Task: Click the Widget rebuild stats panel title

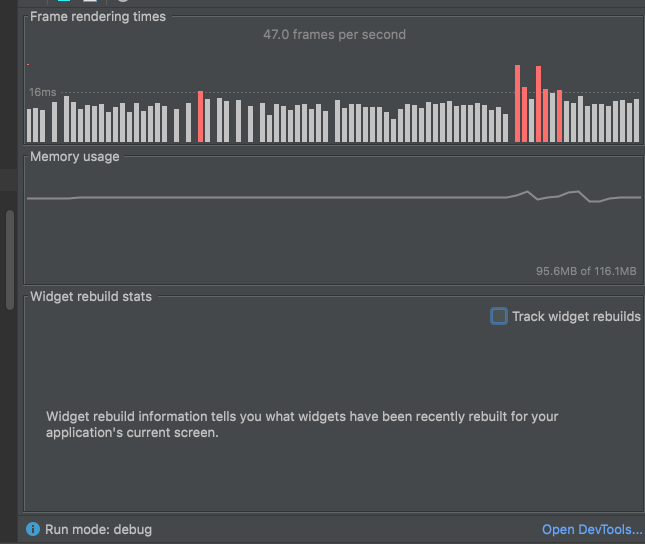Action: coord(91,296)
